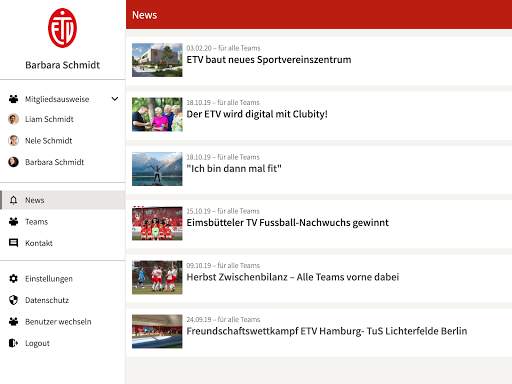Screen dimensions: 512x384
Task: Open red team photo thumbnail
Action: pos(157,223)
